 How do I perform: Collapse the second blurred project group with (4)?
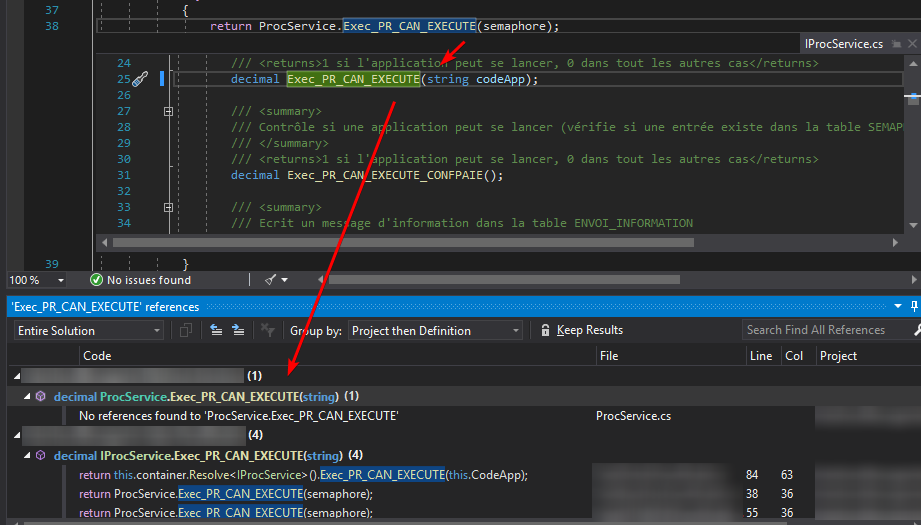click(x=16, y=435)
